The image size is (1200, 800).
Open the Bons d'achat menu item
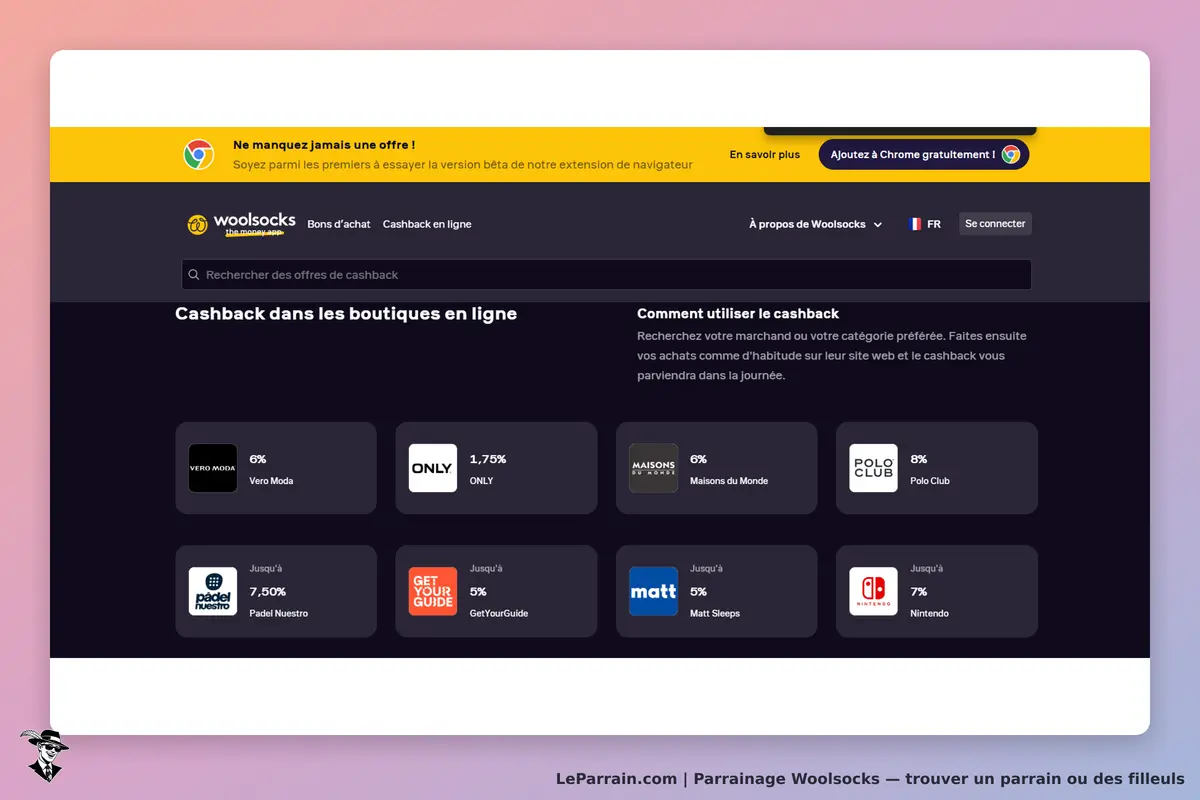[x=339, y=224]
